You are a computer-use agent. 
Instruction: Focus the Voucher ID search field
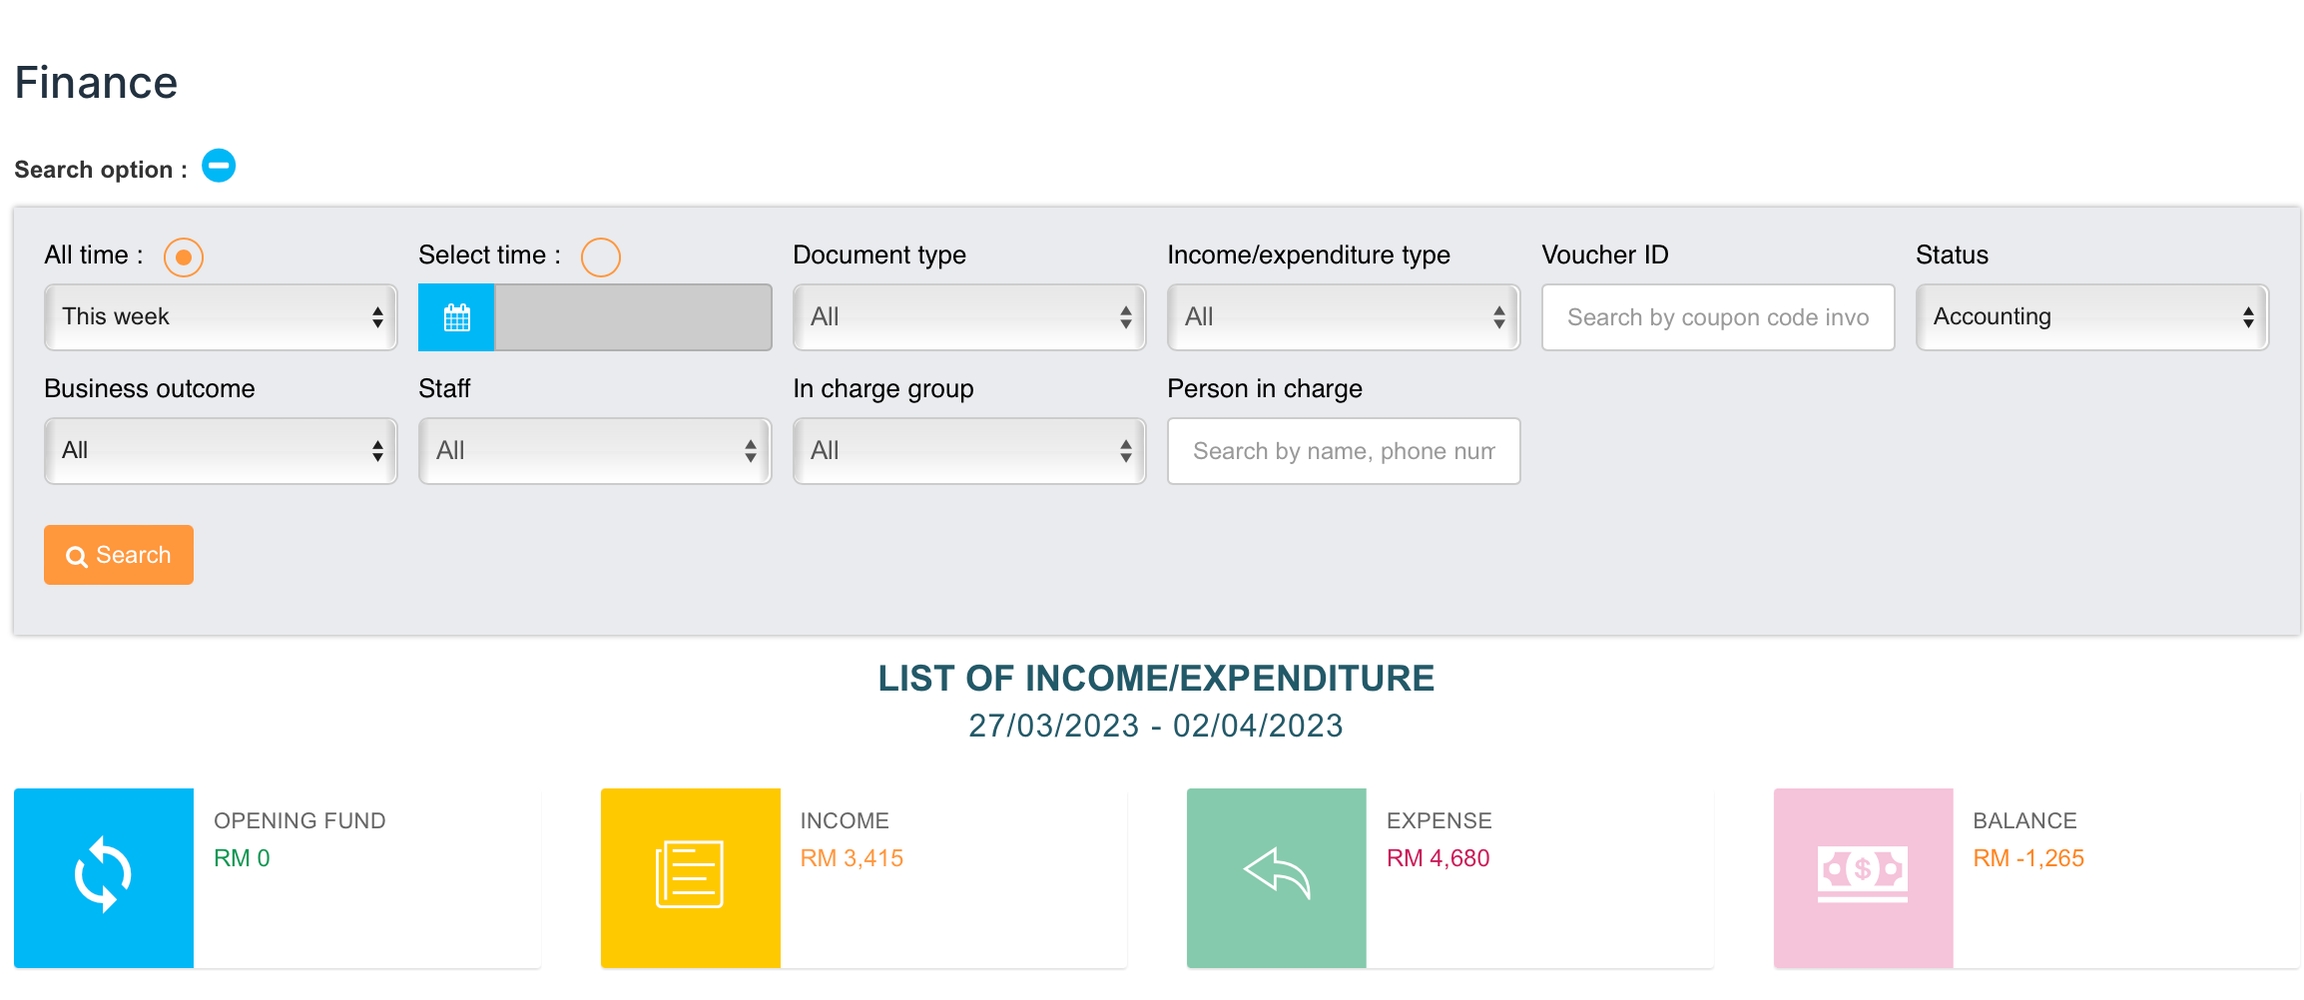tap(1717, 317)
